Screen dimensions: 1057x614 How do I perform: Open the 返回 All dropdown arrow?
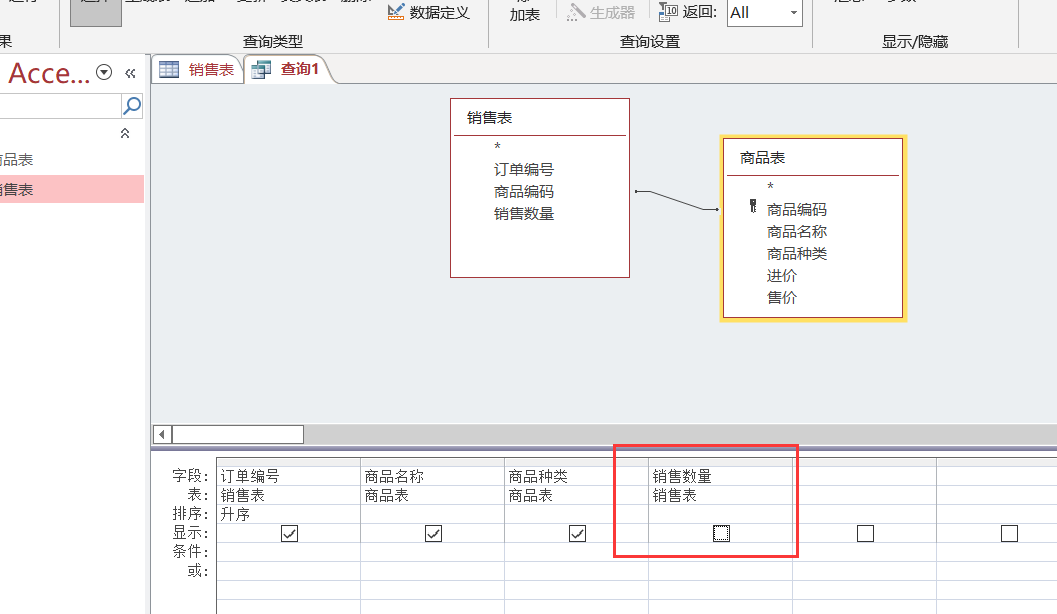(793, 13)
